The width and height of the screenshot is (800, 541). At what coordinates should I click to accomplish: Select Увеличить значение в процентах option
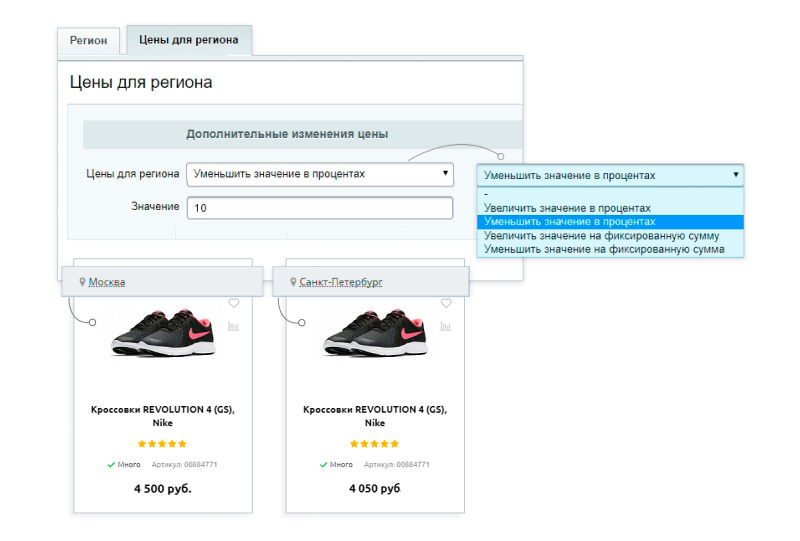coord(567,208)
